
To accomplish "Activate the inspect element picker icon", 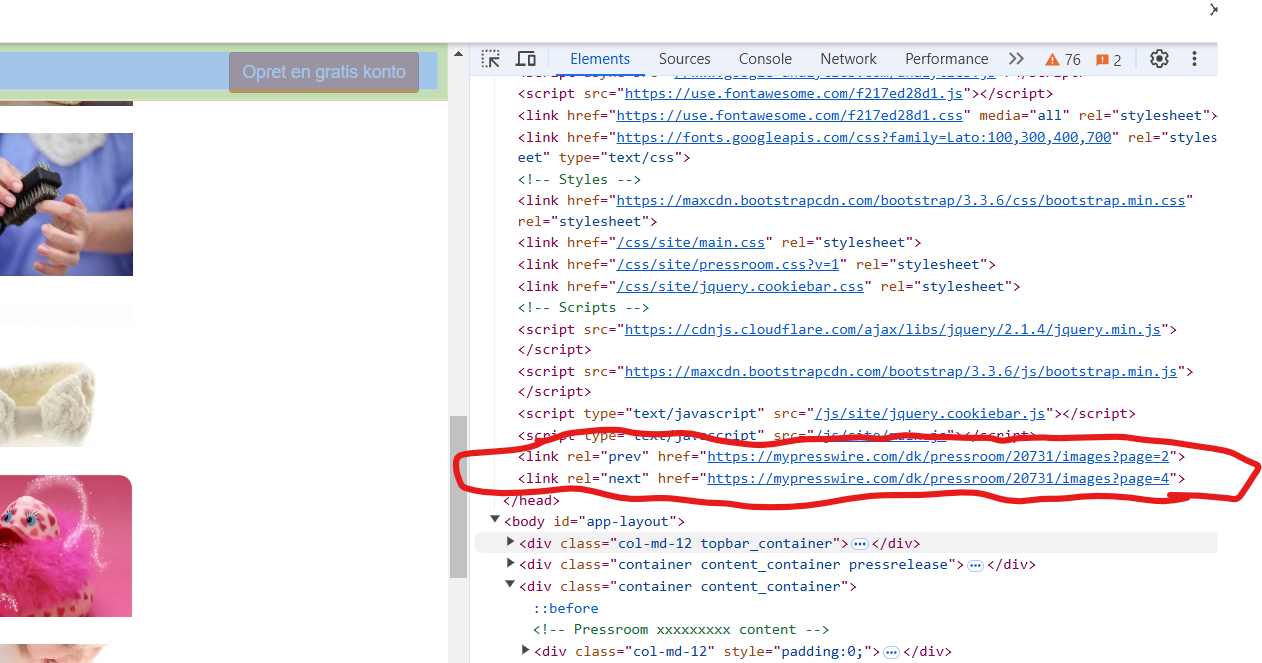I will 490,59.
